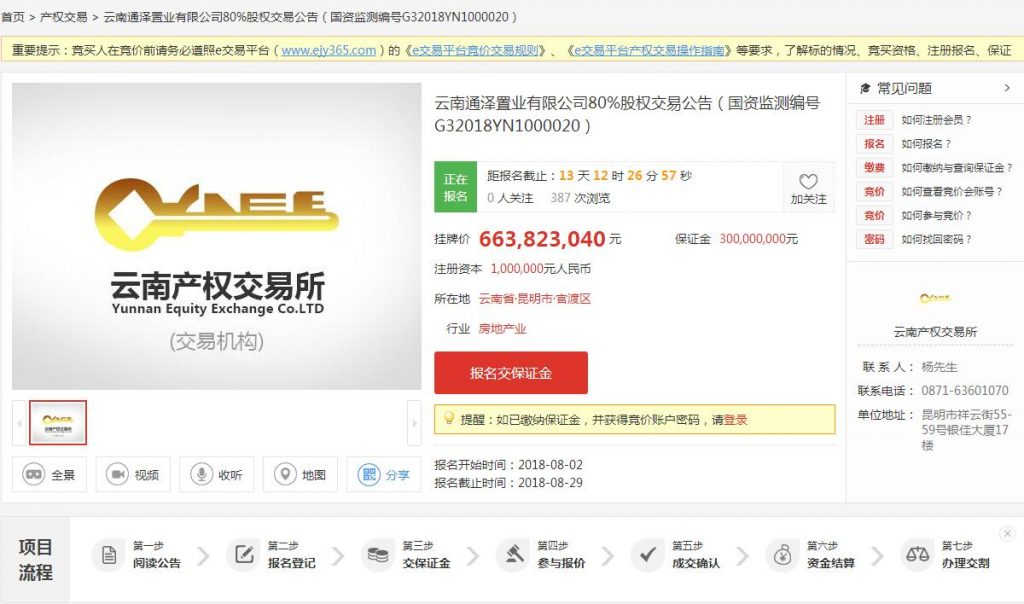
Task: Click the 第六步 资金结算 money bag icon
Action: click(782, 555)
